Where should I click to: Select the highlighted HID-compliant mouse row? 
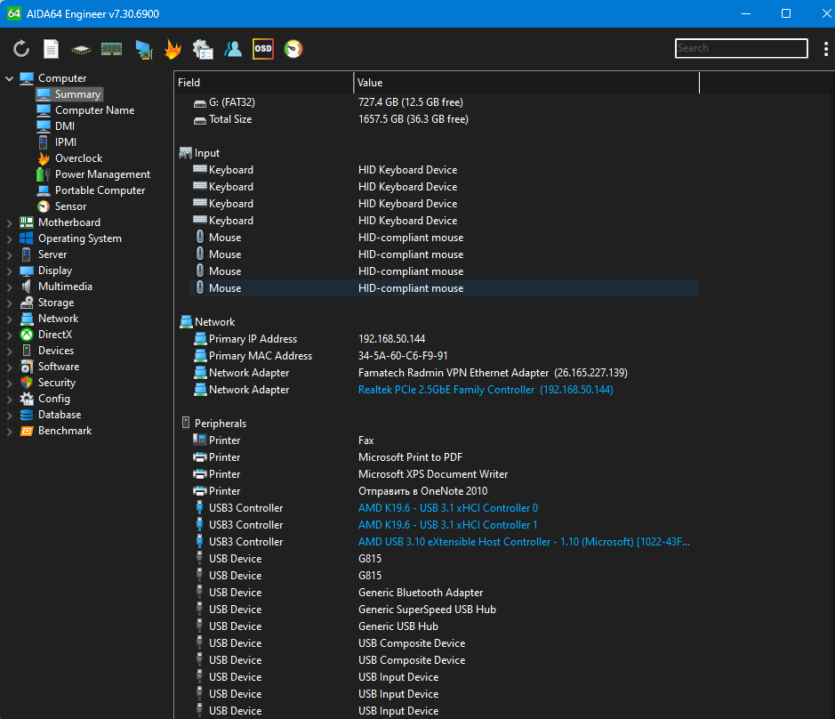(444, 288)
